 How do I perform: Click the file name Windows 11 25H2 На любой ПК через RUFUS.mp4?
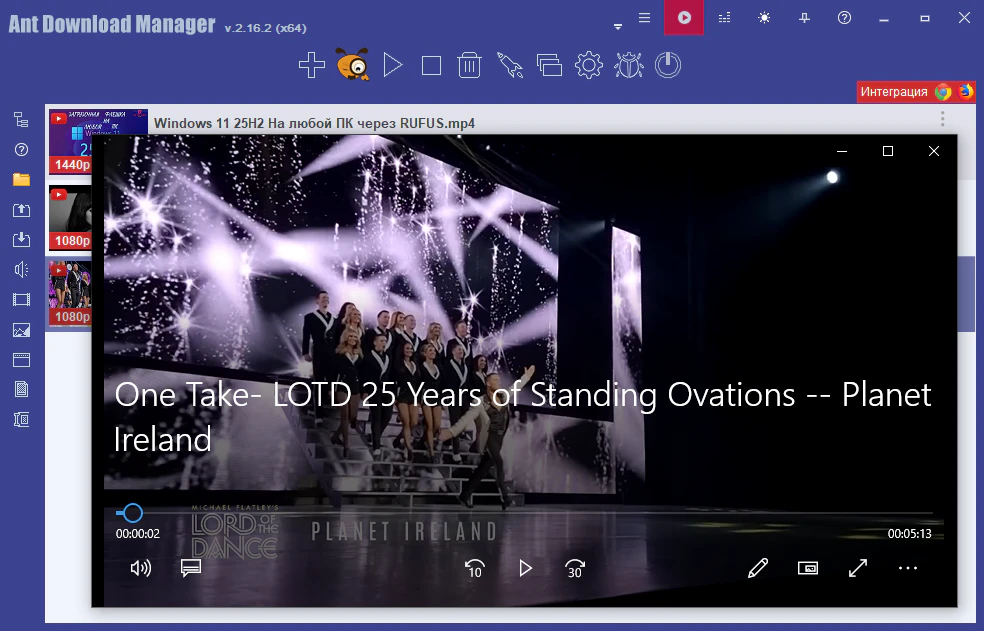(314, 123)
